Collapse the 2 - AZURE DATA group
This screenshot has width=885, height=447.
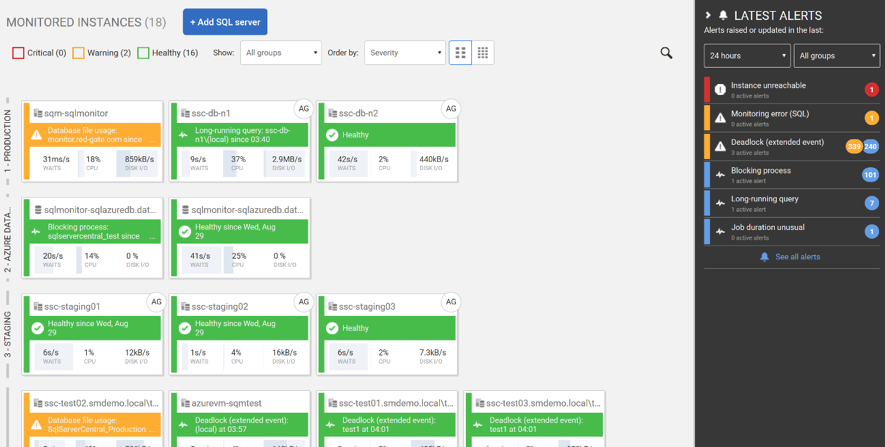point(7,237)
